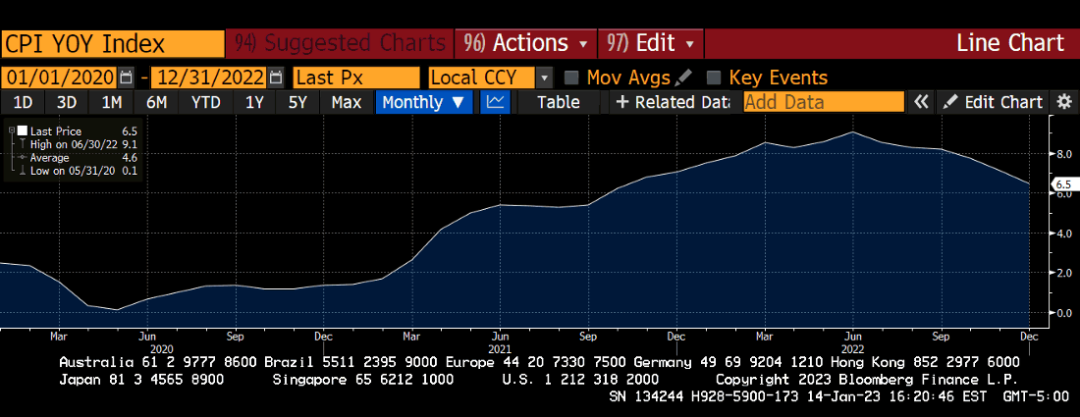Enable the Mov Avgs checkbox
The height and width of the screenshot is (417, 1080).
[572, 77]
